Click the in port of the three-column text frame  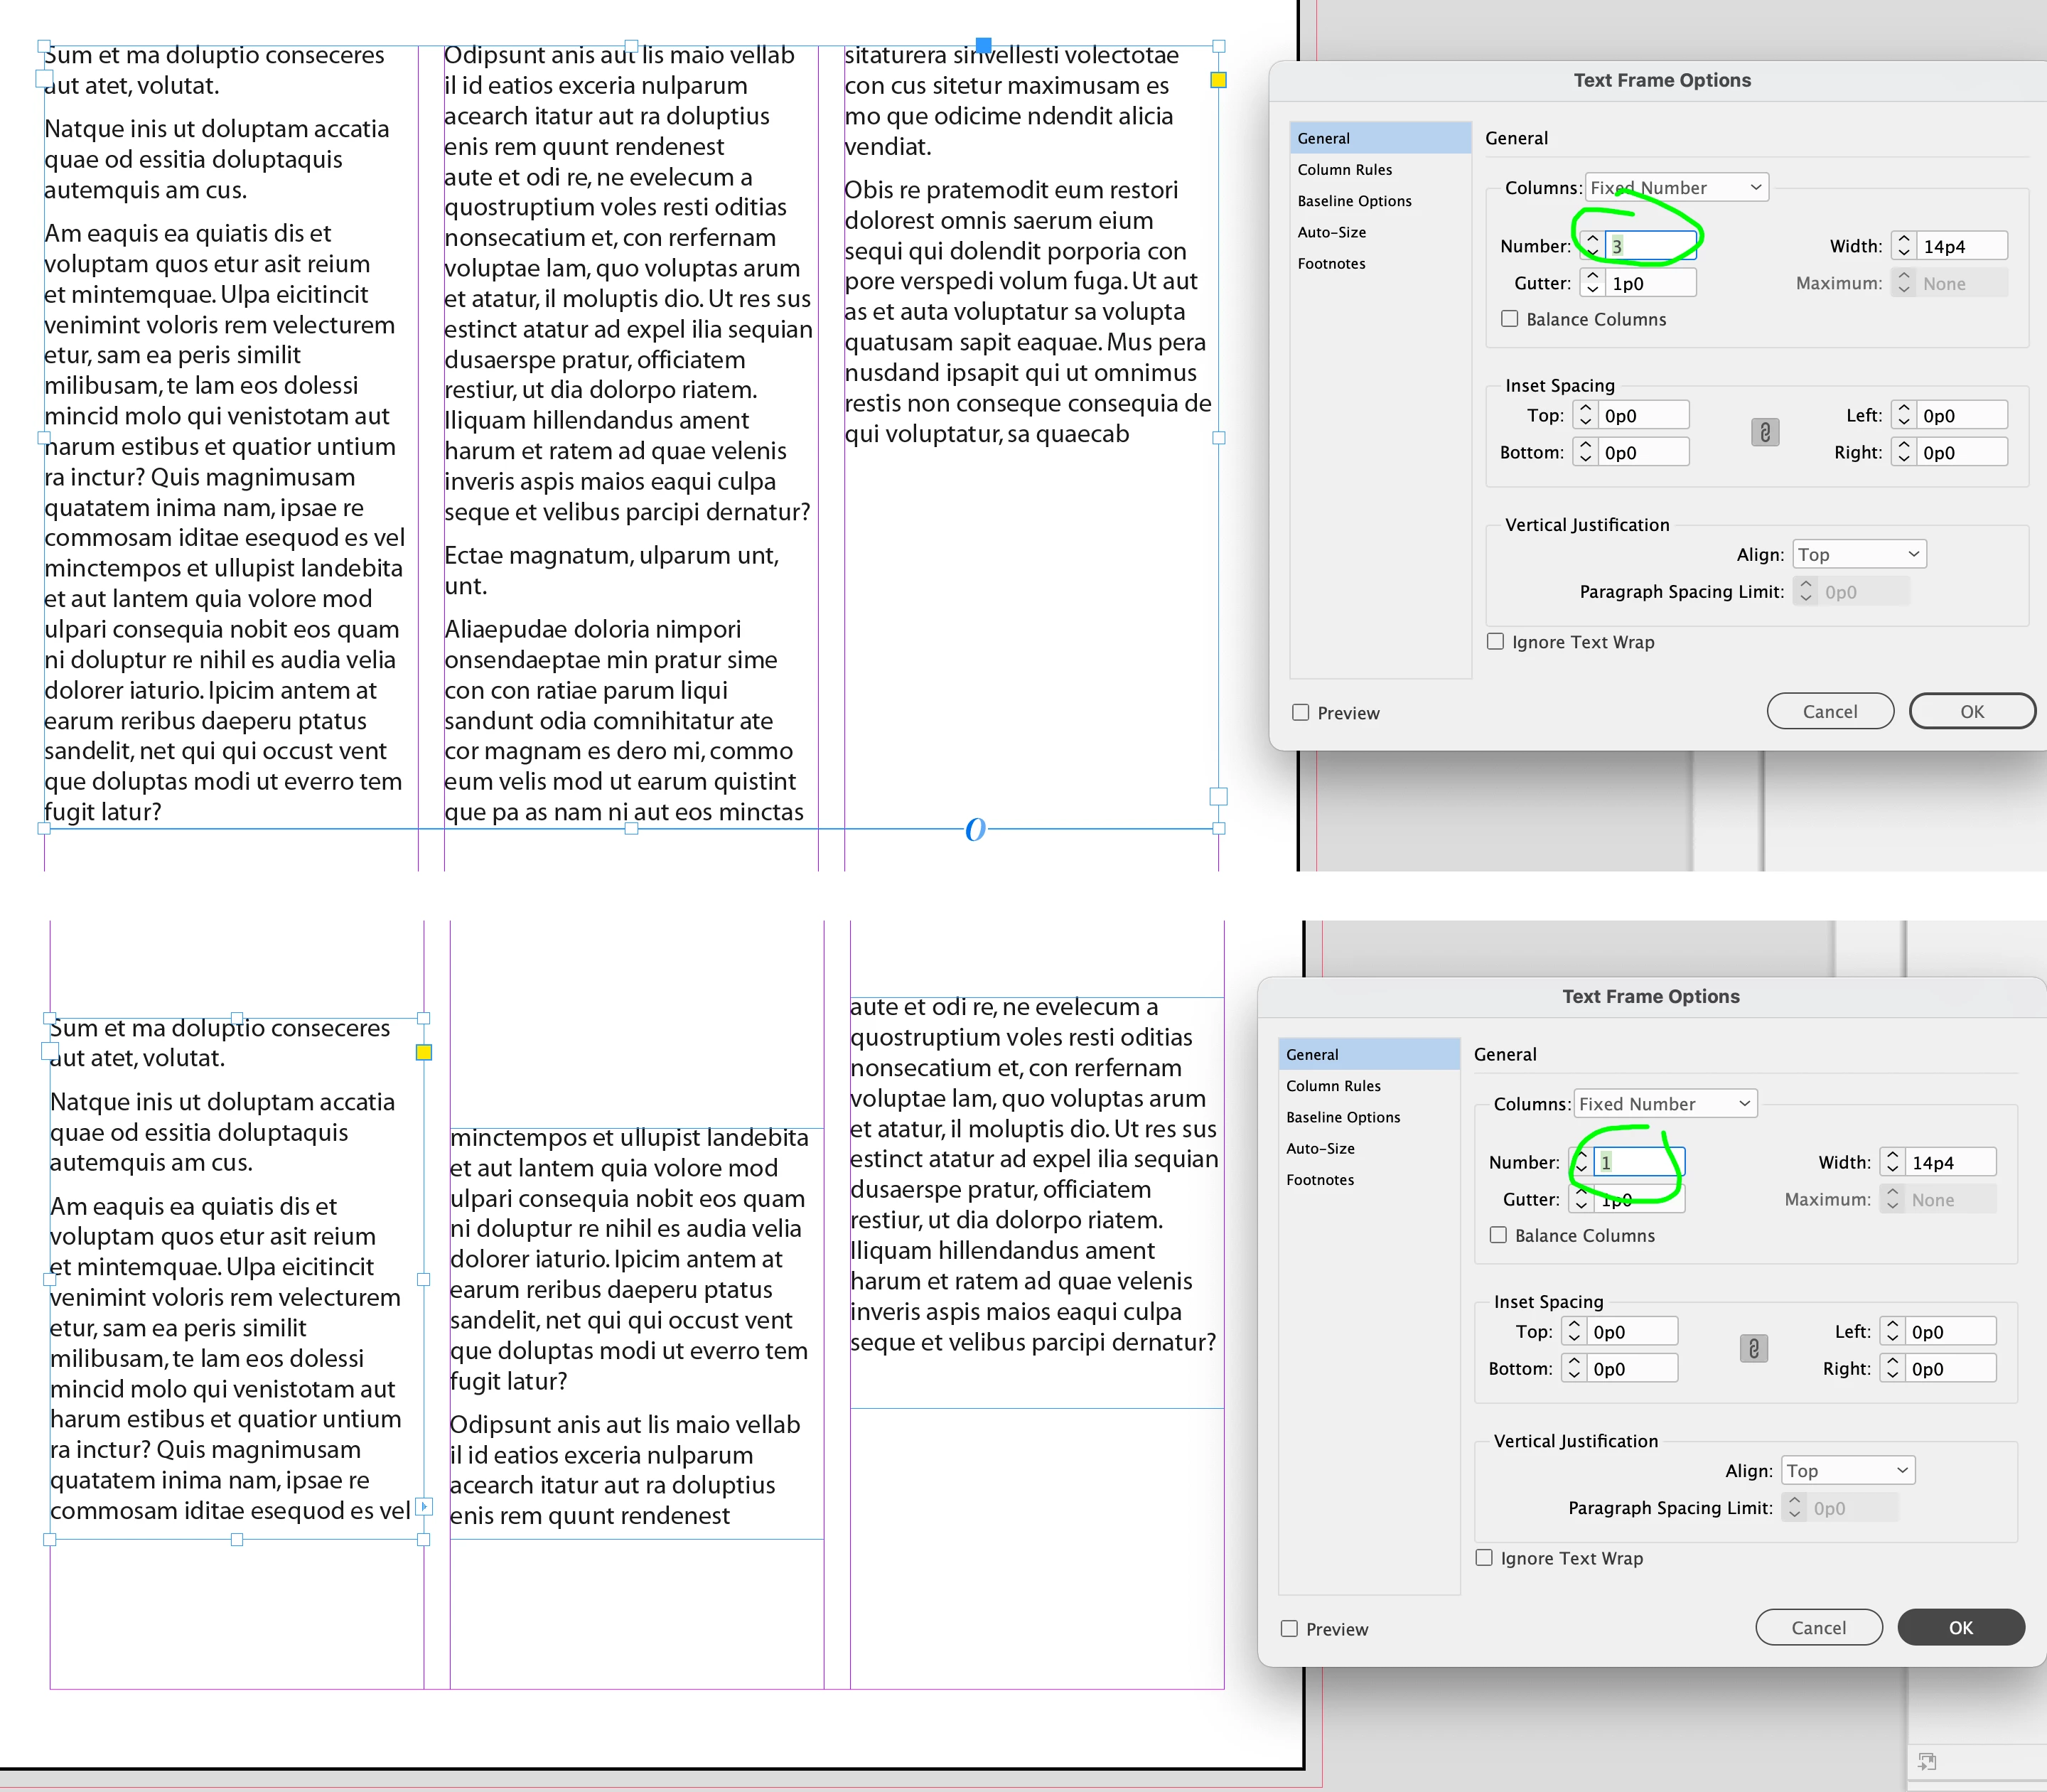(x=44, y=78)
